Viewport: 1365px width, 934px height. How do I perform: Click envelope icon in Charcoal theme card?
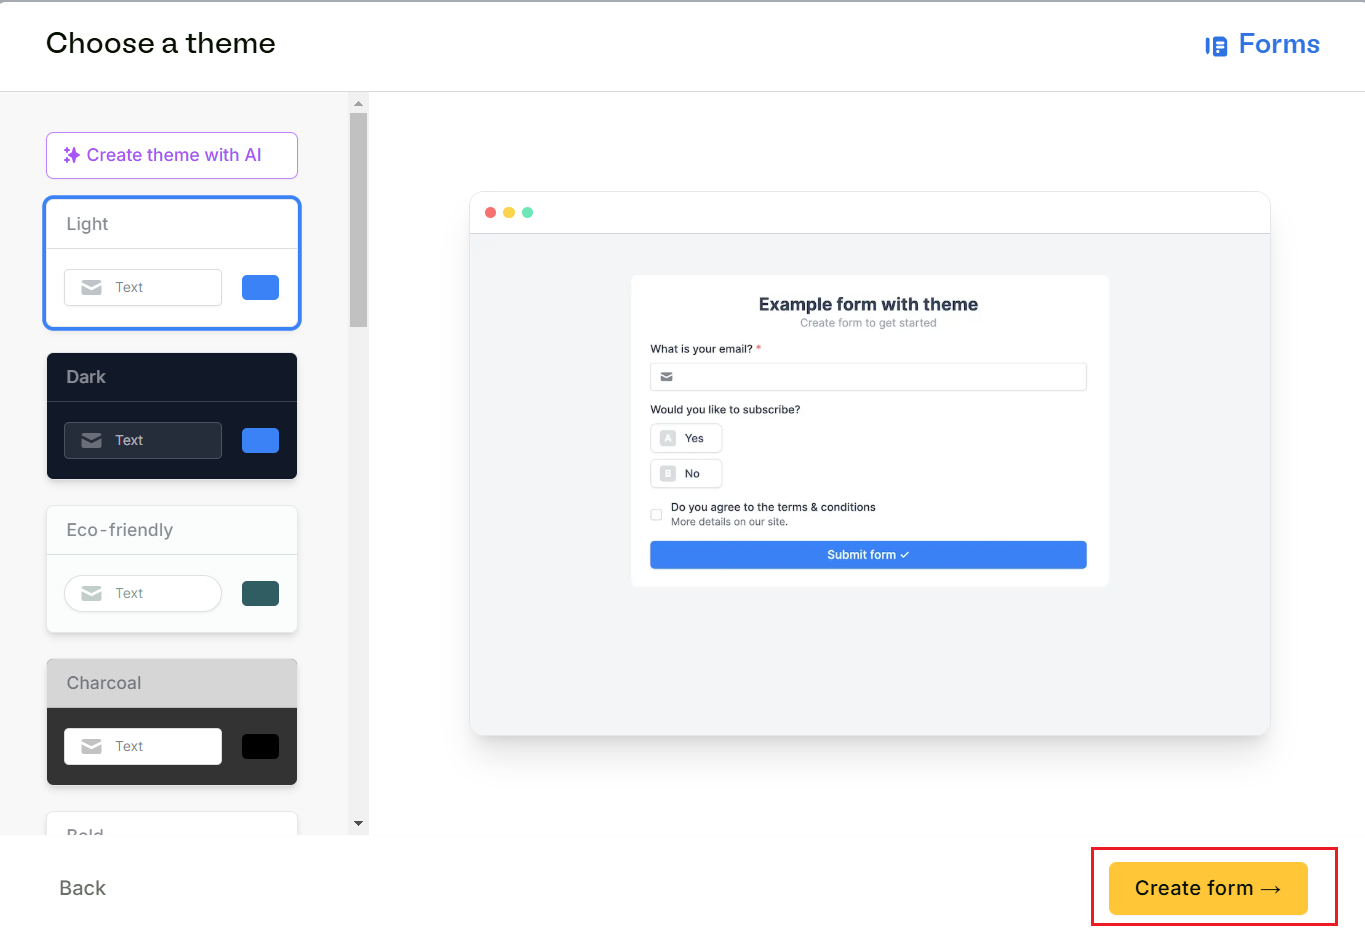tap(91, 746)
